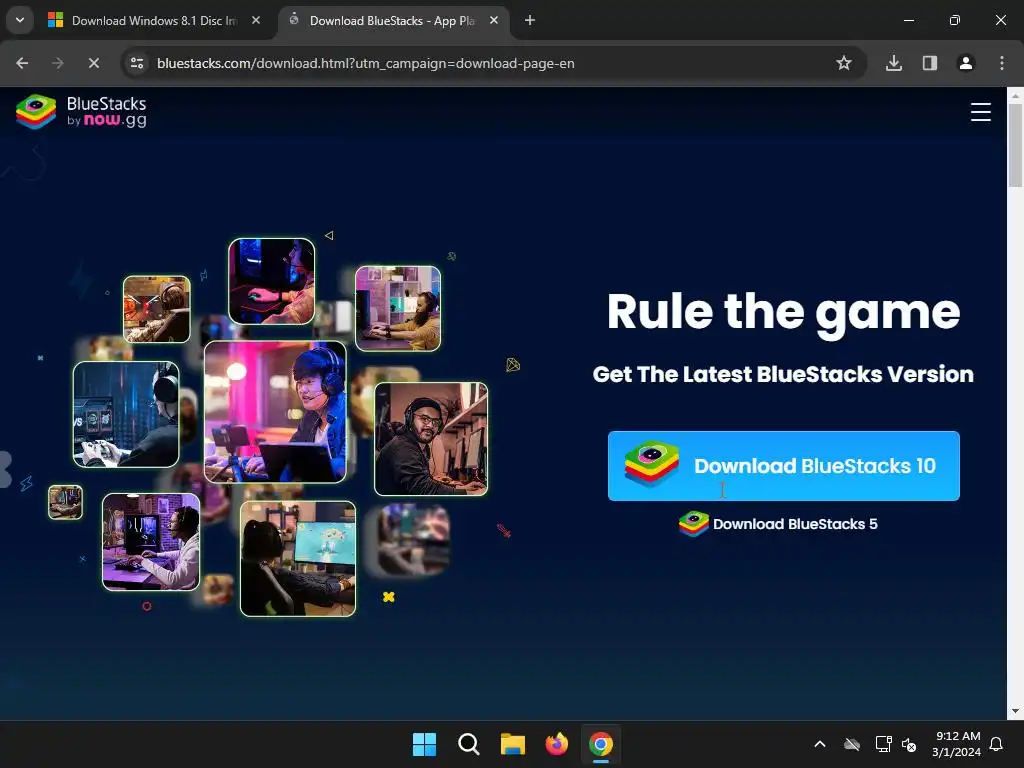Open File Explorer from taskbar
1024x768 pixels.
coord(513,744)
